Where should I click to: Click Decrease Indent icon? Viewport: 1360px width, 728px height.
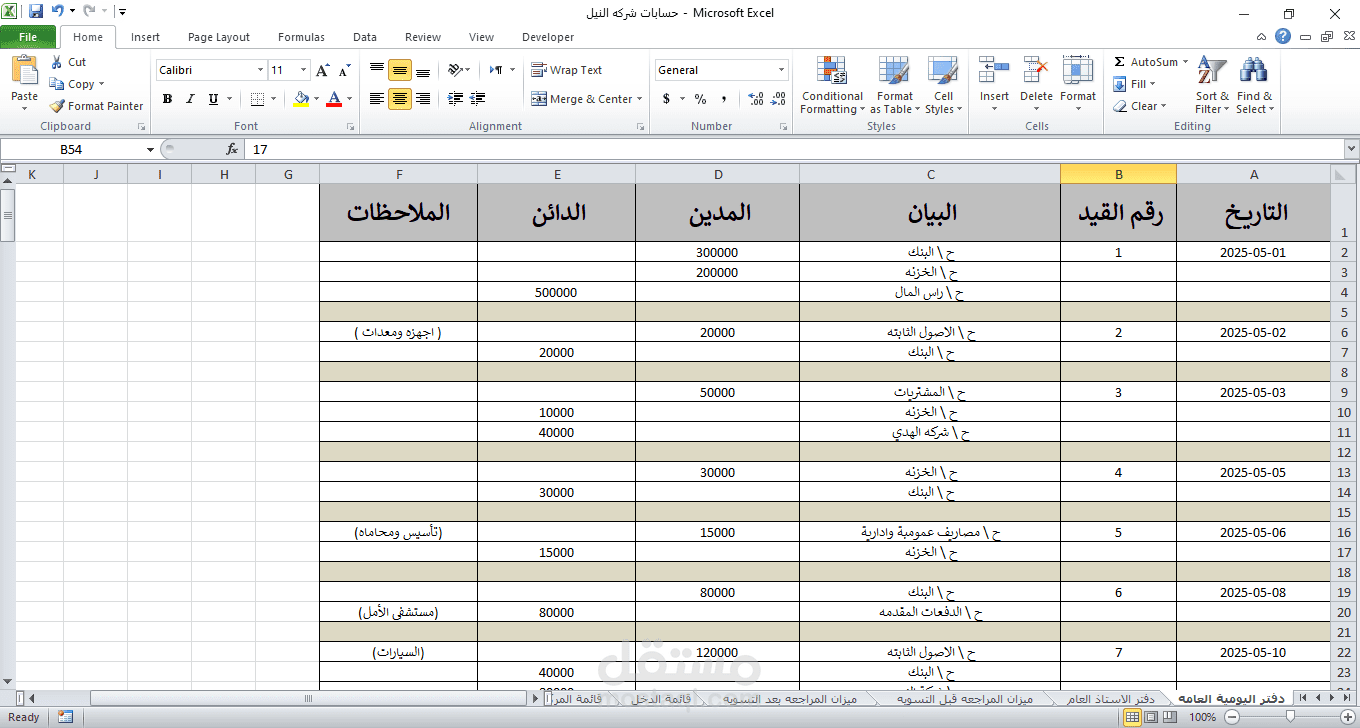click(455, 99)
